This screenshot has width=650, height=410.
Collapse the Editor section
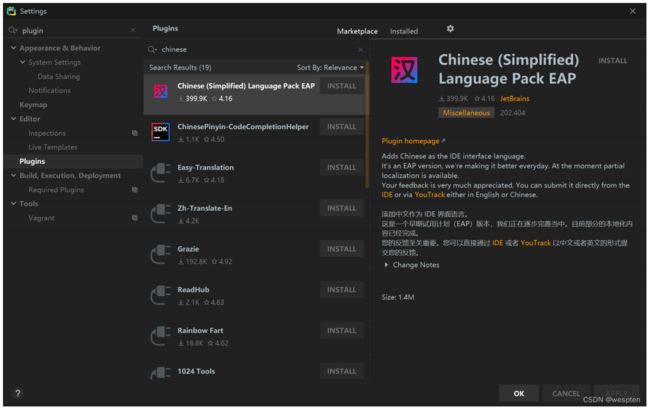pos(14,119)
